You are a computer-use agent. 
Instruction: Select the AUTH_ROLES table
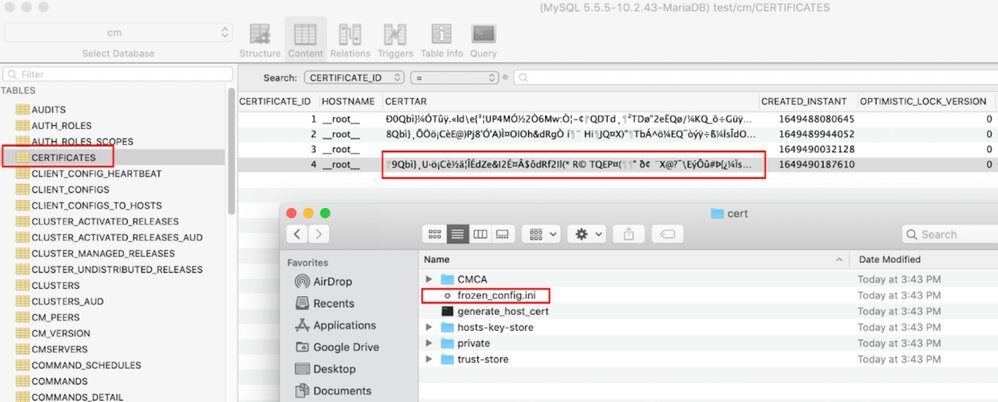[x=61, y=125]
